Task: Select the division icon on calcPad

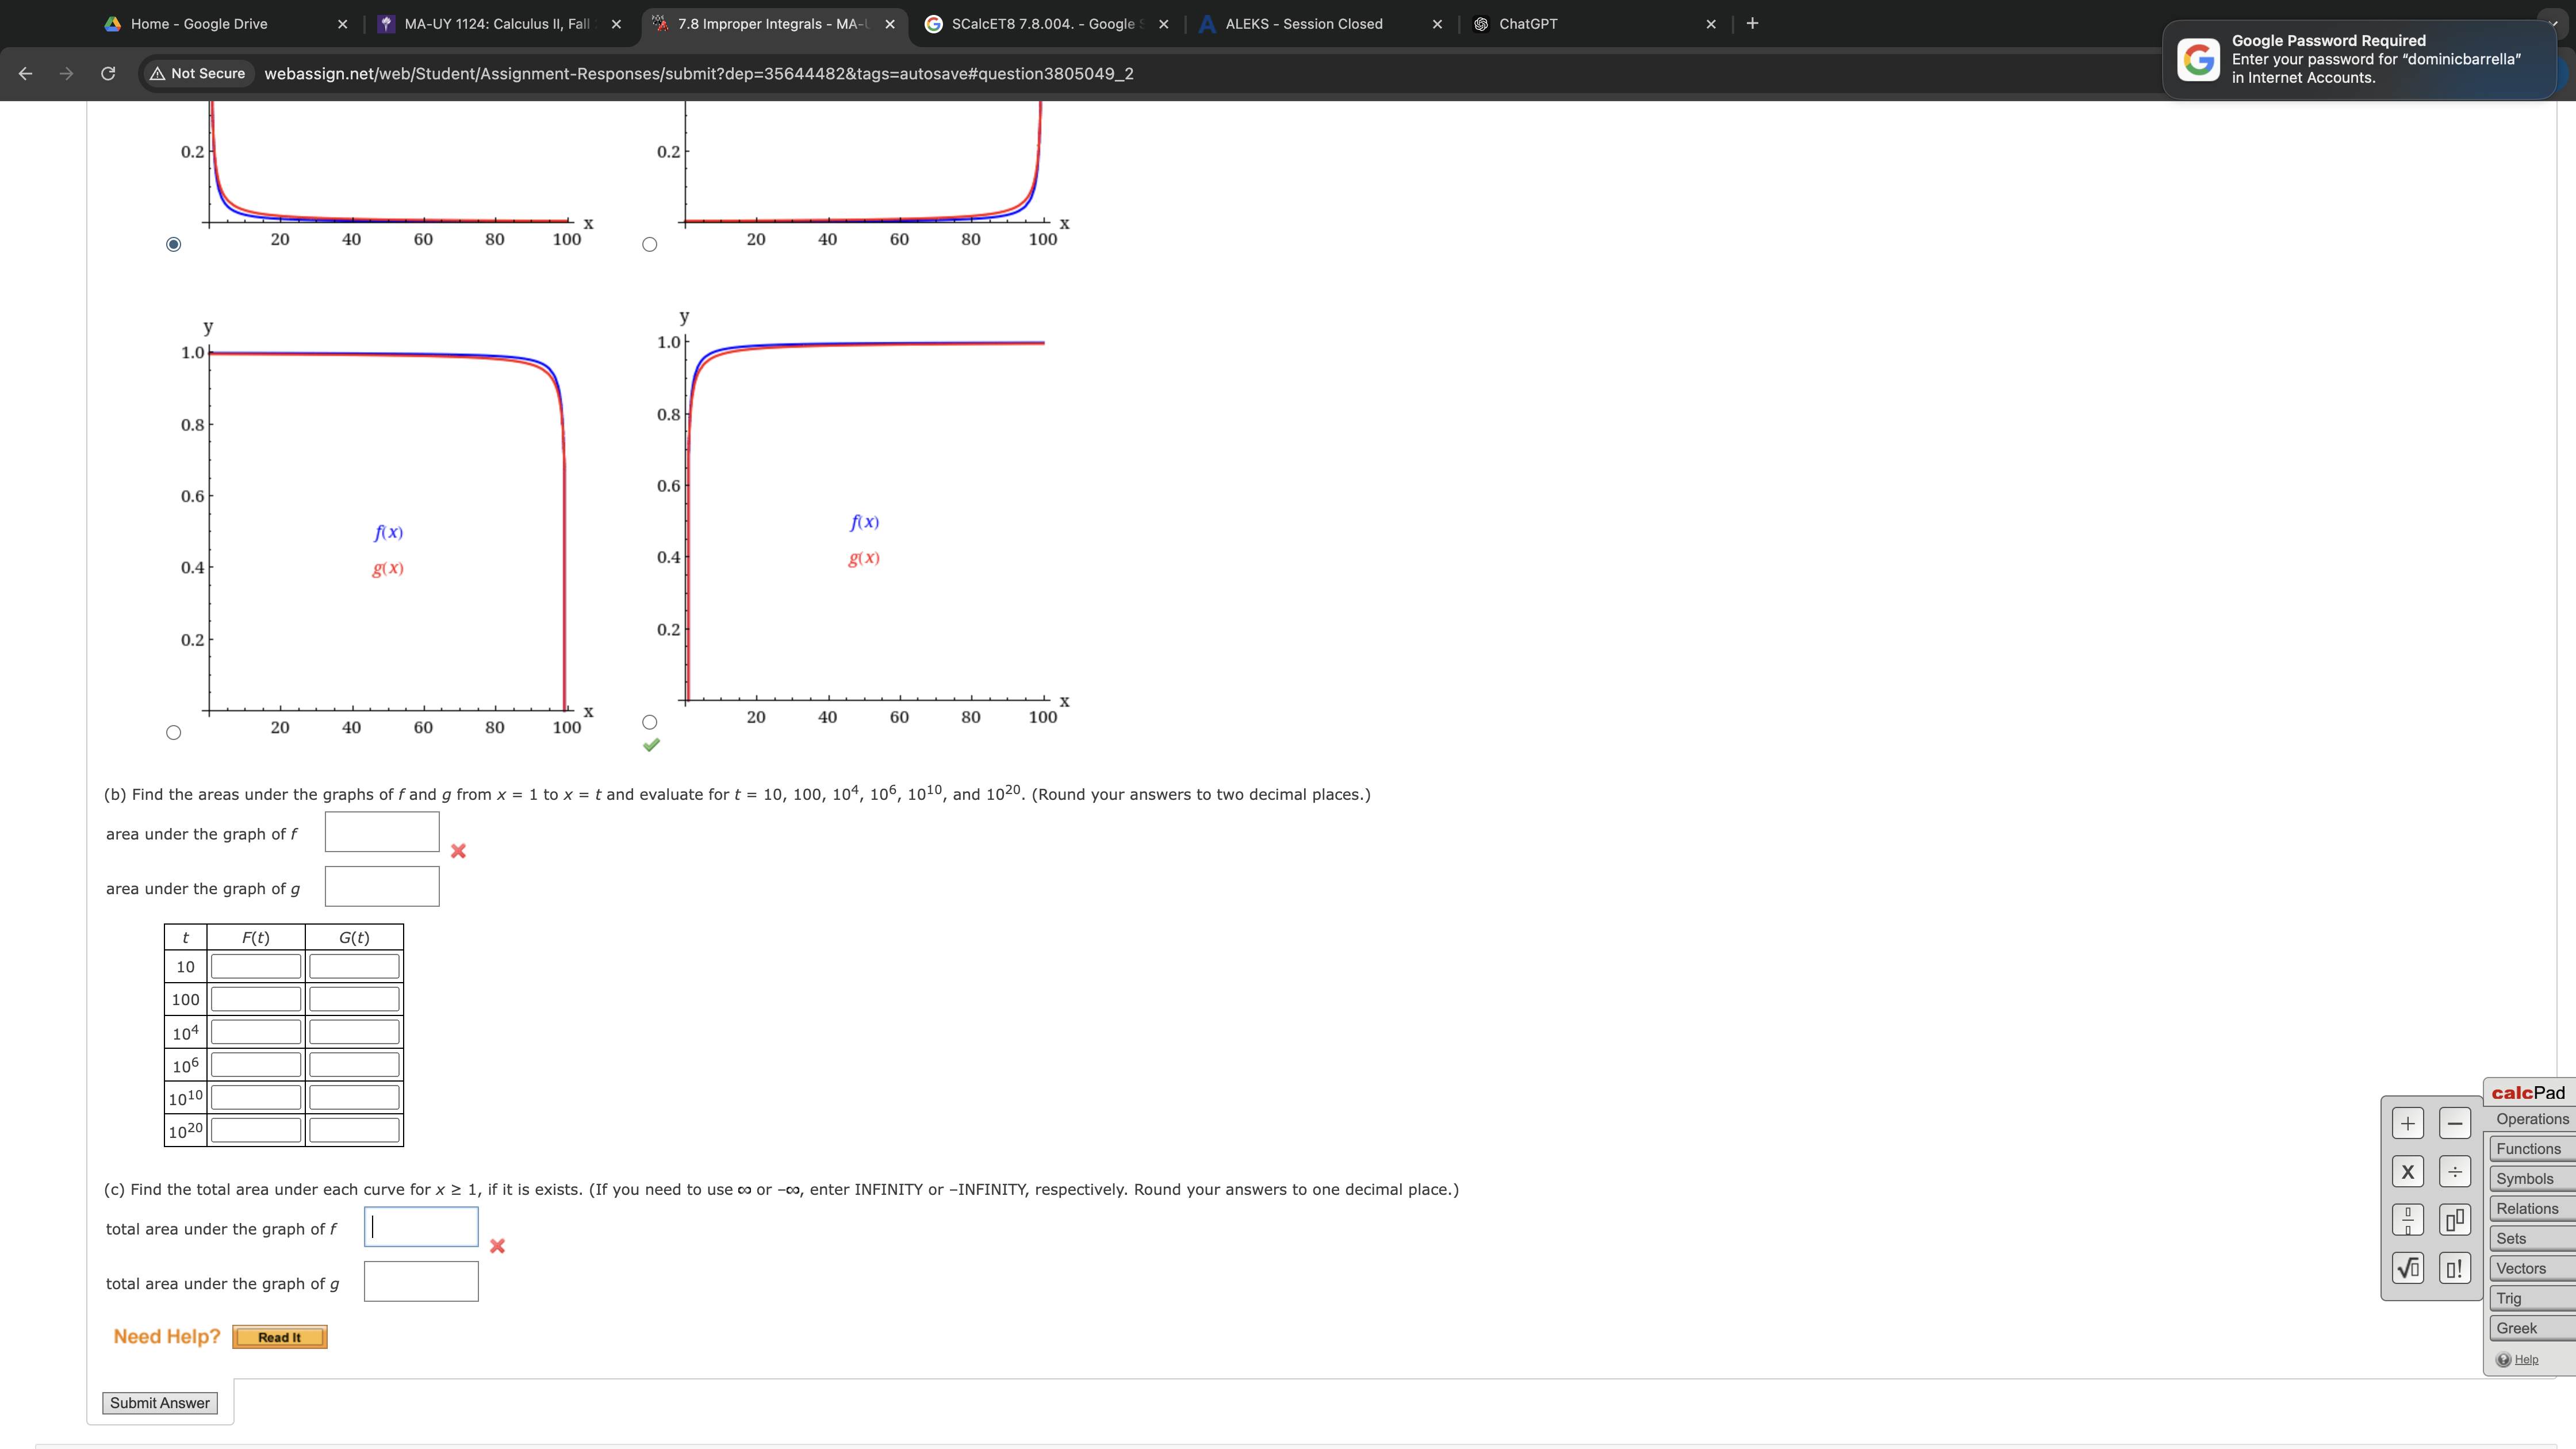Action: 2455,1171
